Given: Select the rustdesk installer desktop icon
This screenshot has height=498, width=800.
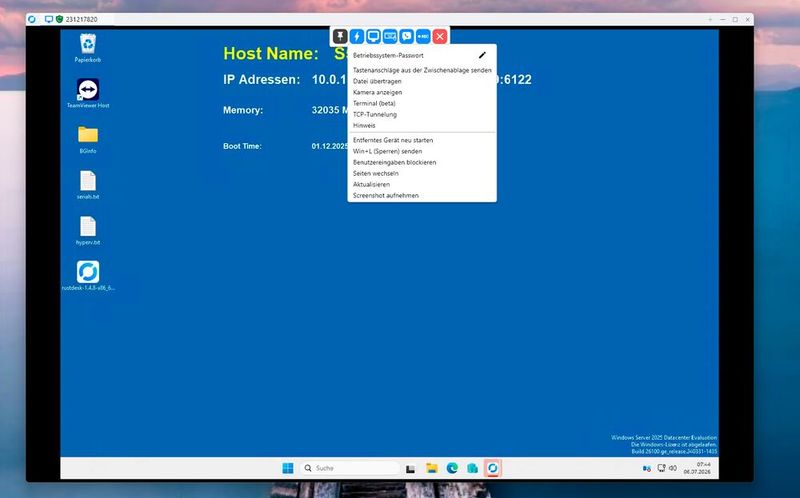Looking at the screenshot, I should pos(88,276).
